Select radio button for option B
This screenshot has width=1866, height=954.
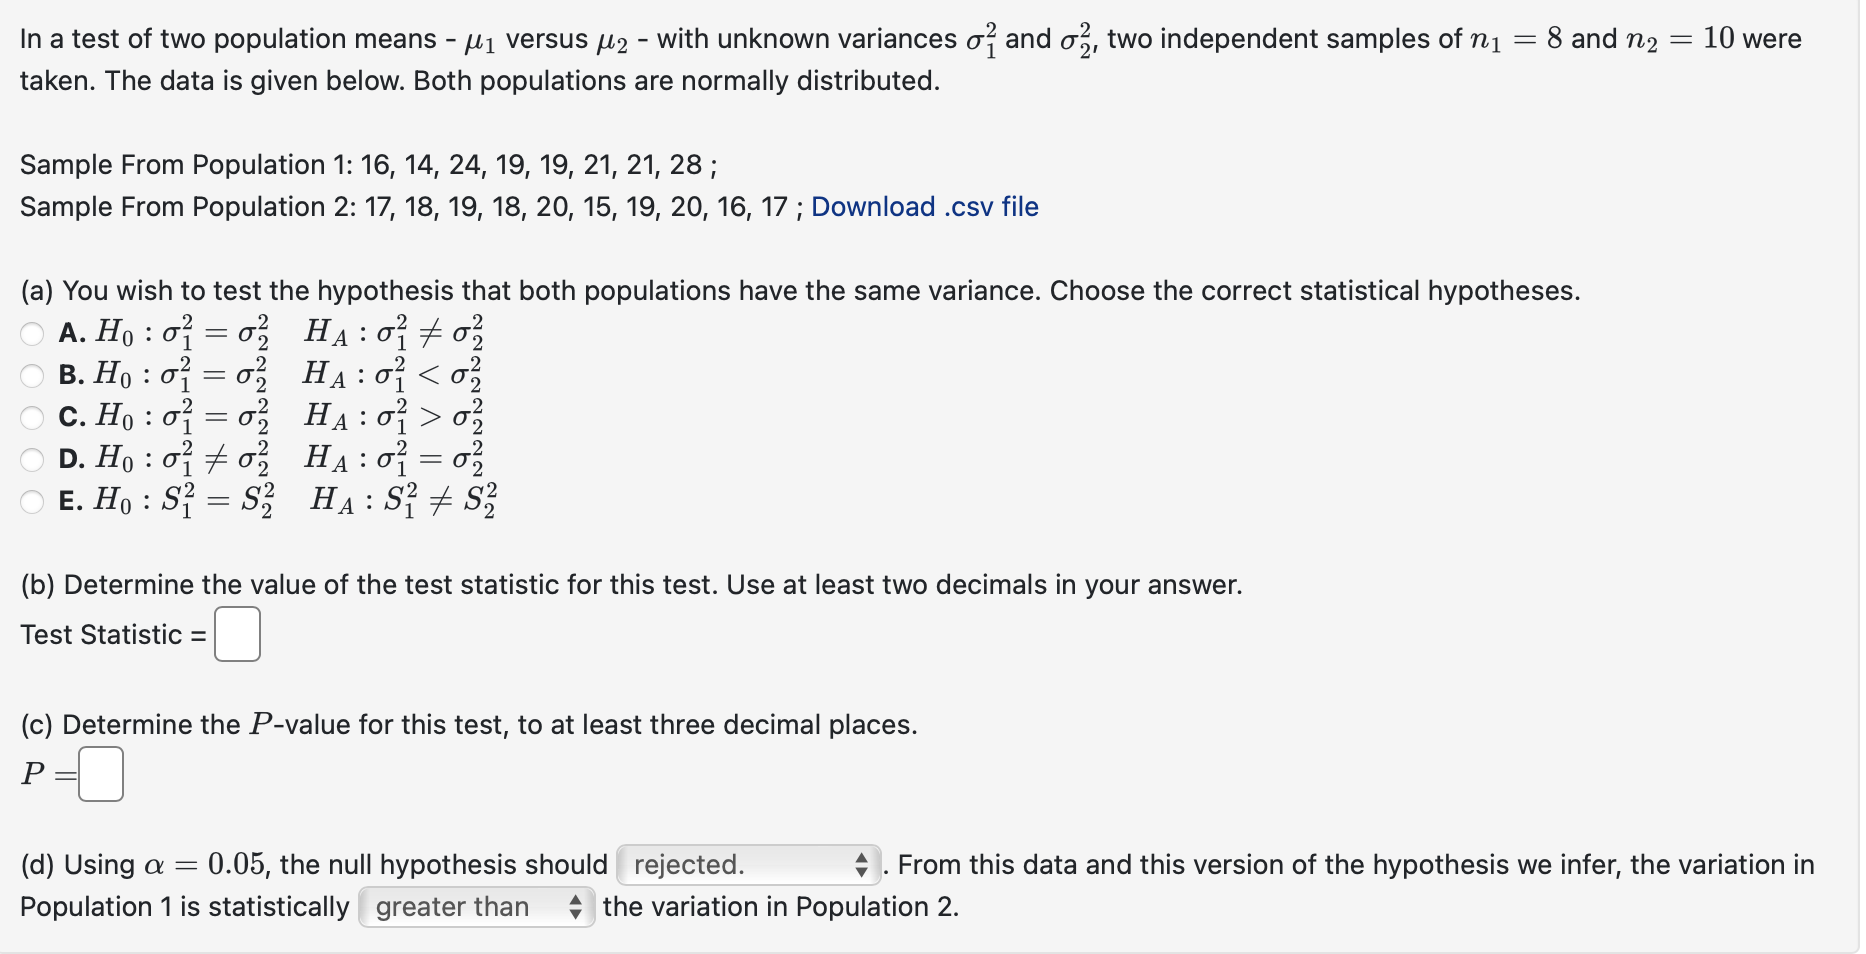pyautogui.click(x=32, y=375)
